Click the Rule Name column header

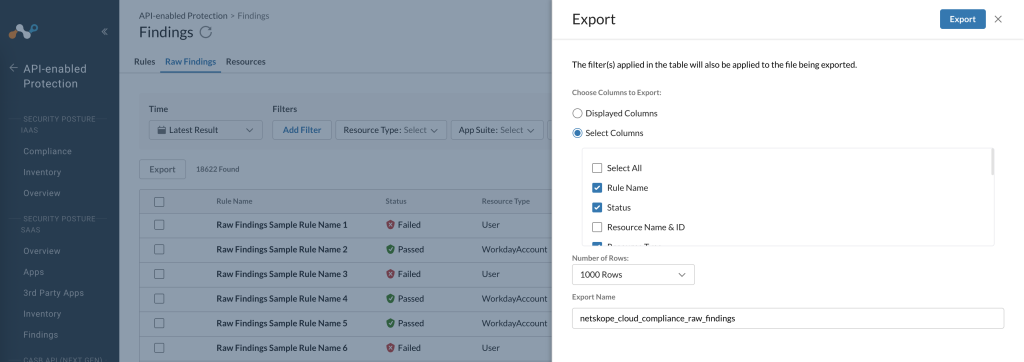[x=234, y=201]
